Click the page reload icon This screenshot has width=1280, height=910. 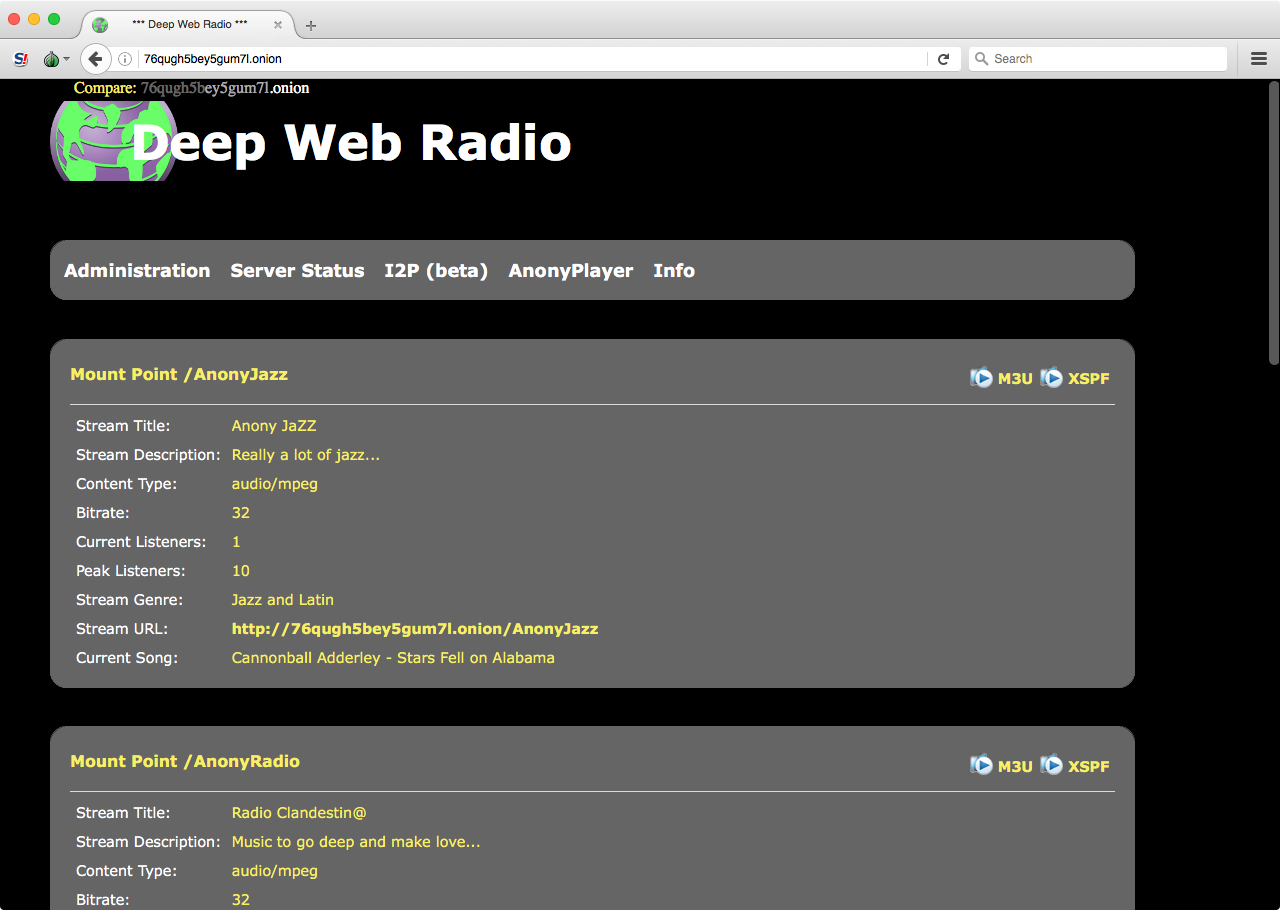point(944,58)
